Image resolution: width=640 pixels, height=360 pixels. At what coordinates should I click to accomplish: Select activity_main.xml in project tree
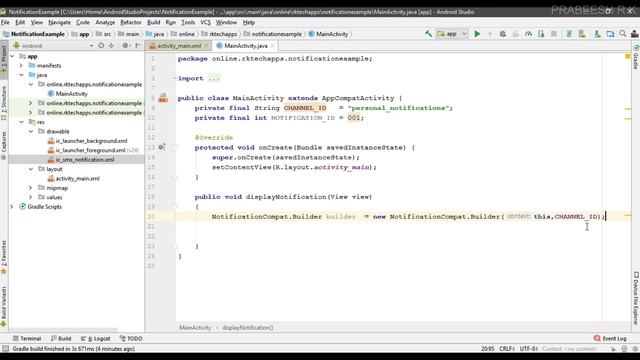click(x=73, y=178)
